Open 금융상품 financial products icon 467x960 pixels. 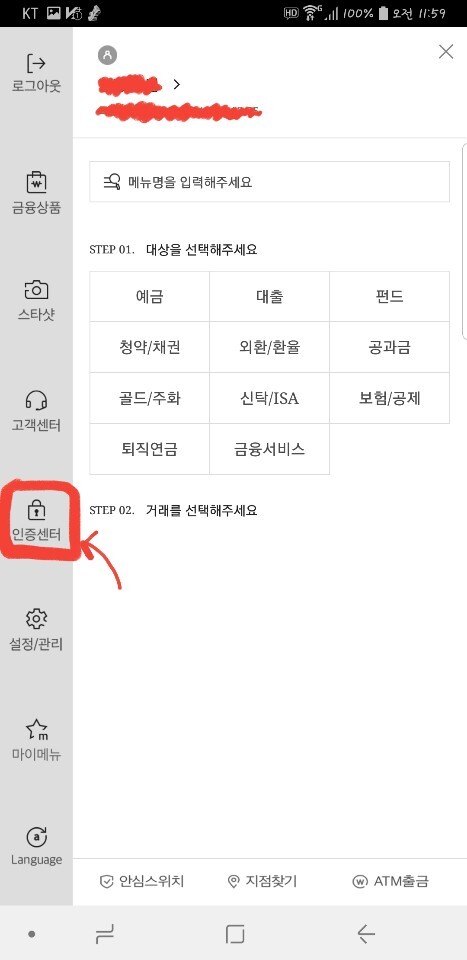point(36,182)
